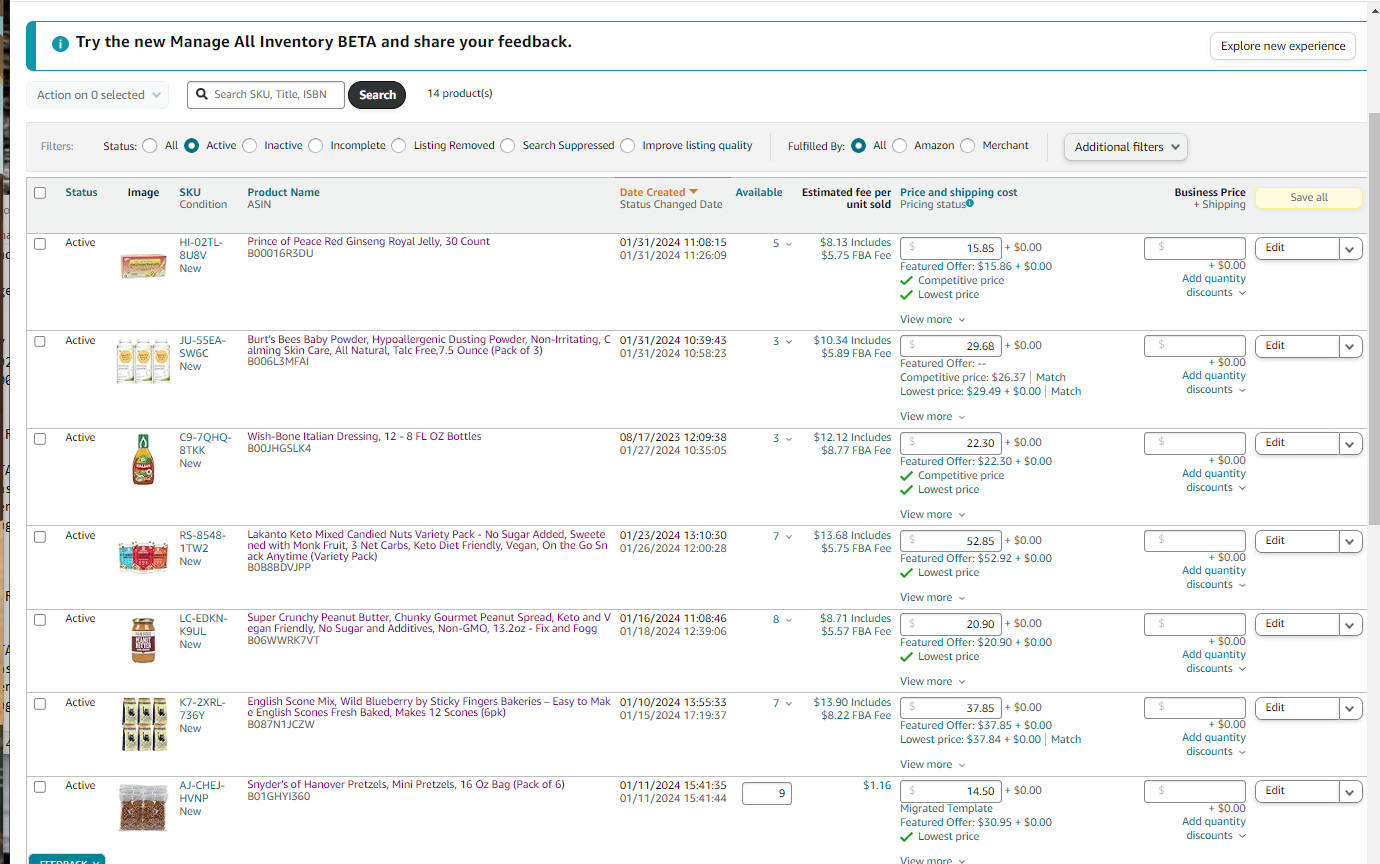Open the Action on 0 selected dropdown
This screenshot has width=1380, height=864.
point(98,95)
